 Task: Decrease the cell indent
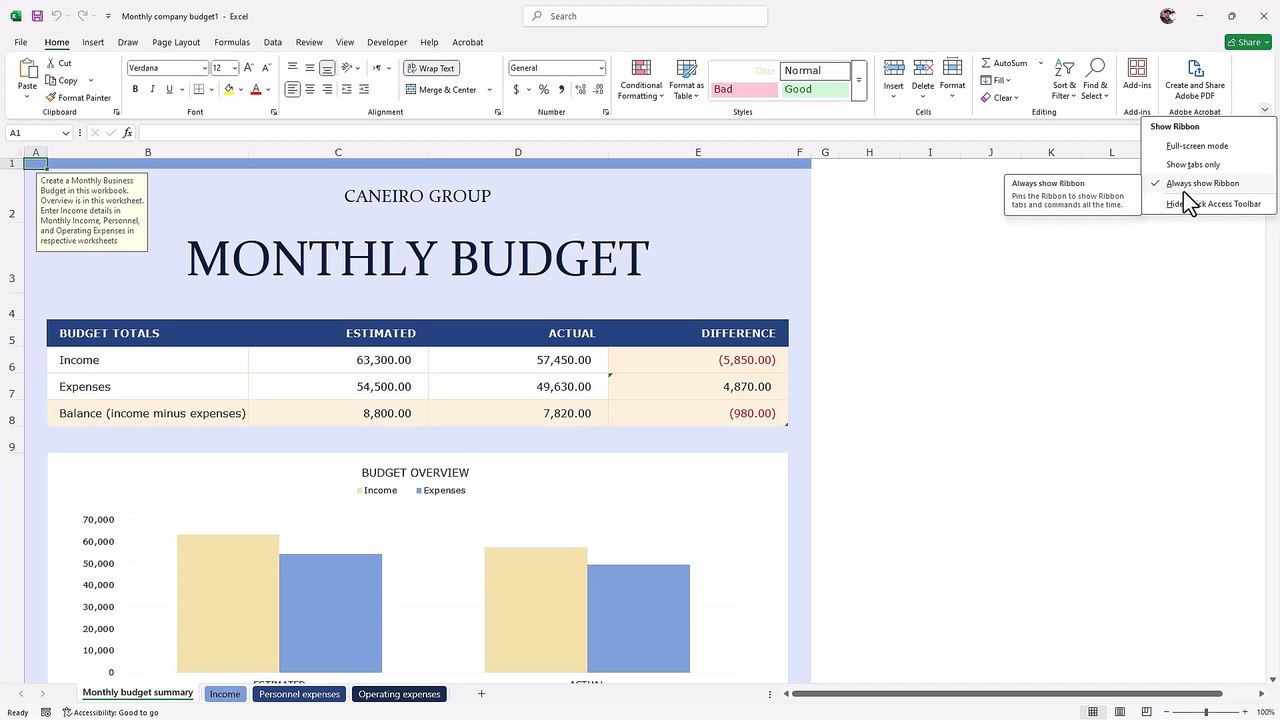point(347,89)
